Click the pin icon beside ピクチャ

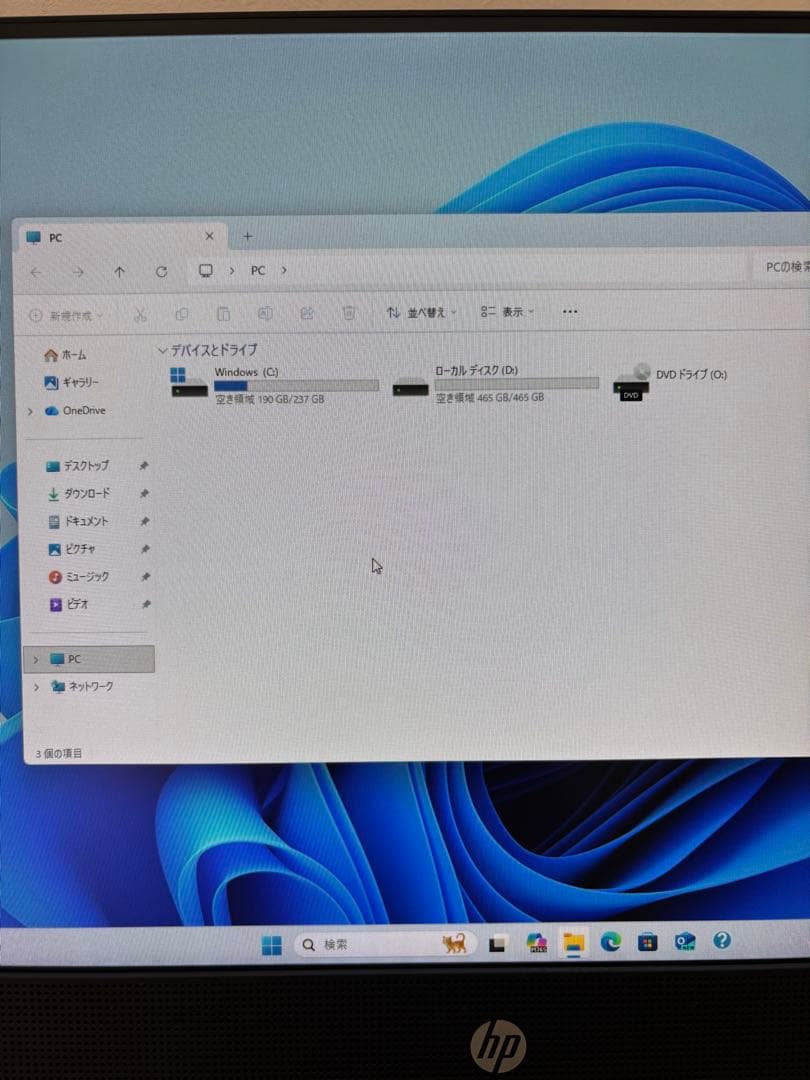(x=145, y=549)
